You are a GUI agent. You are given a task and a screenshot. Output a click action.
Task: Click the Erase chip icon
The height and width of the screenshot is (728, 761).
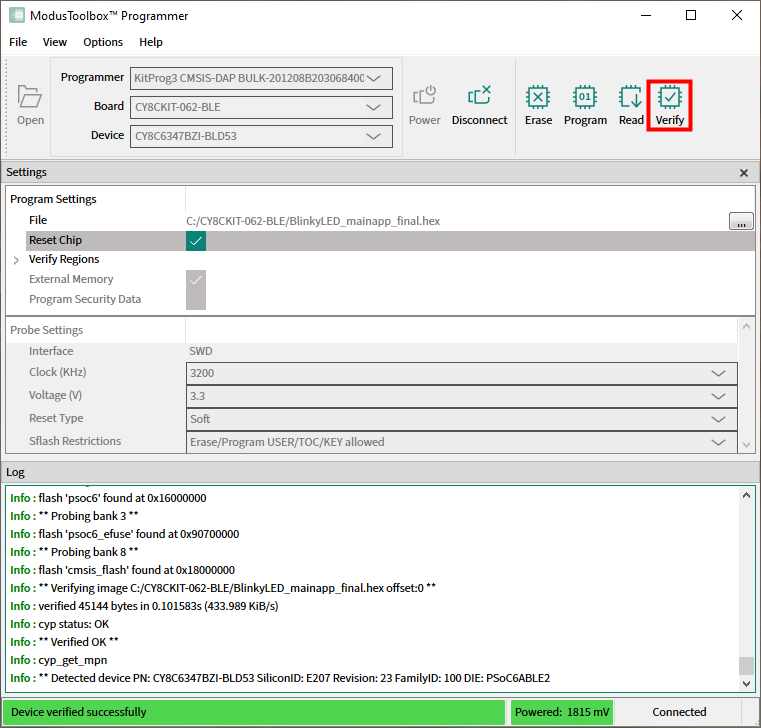click(x=538, y=98)
